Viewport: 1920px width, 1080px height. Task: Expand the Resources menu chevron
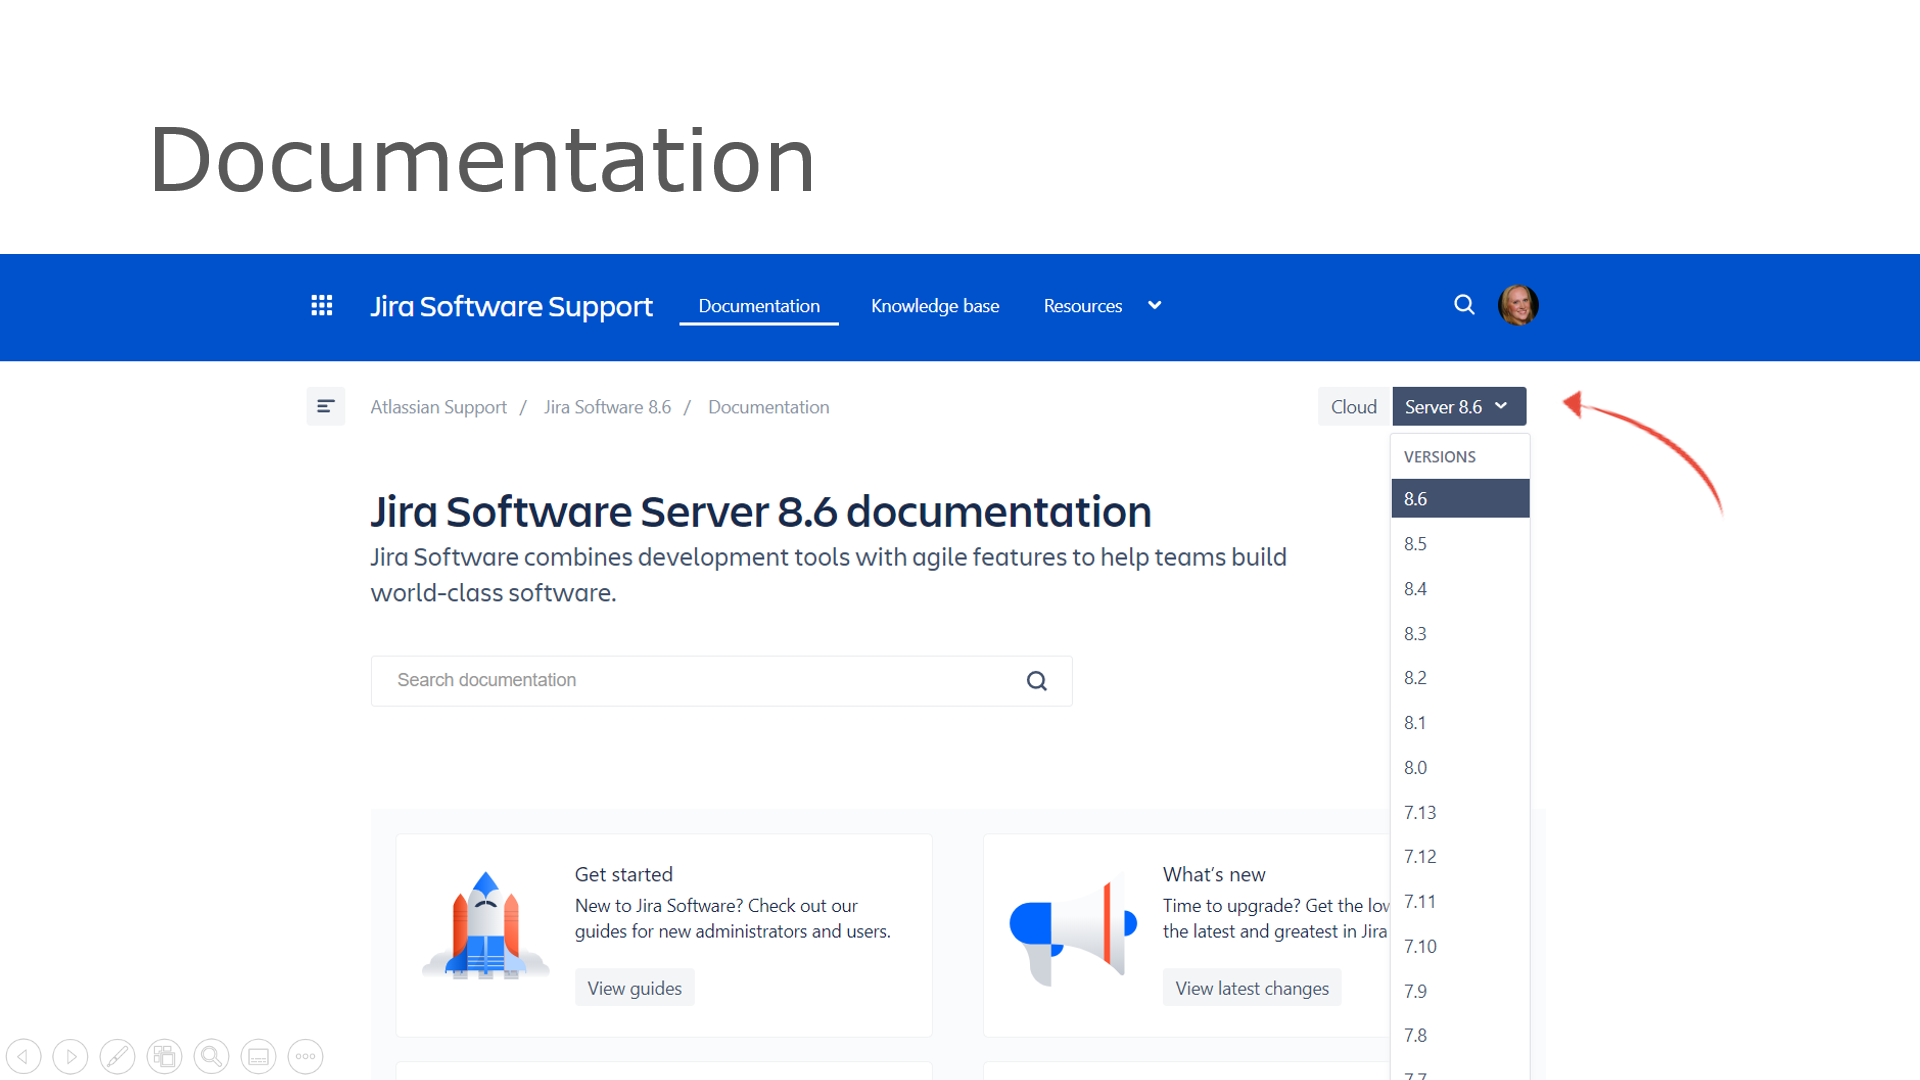1155,306
